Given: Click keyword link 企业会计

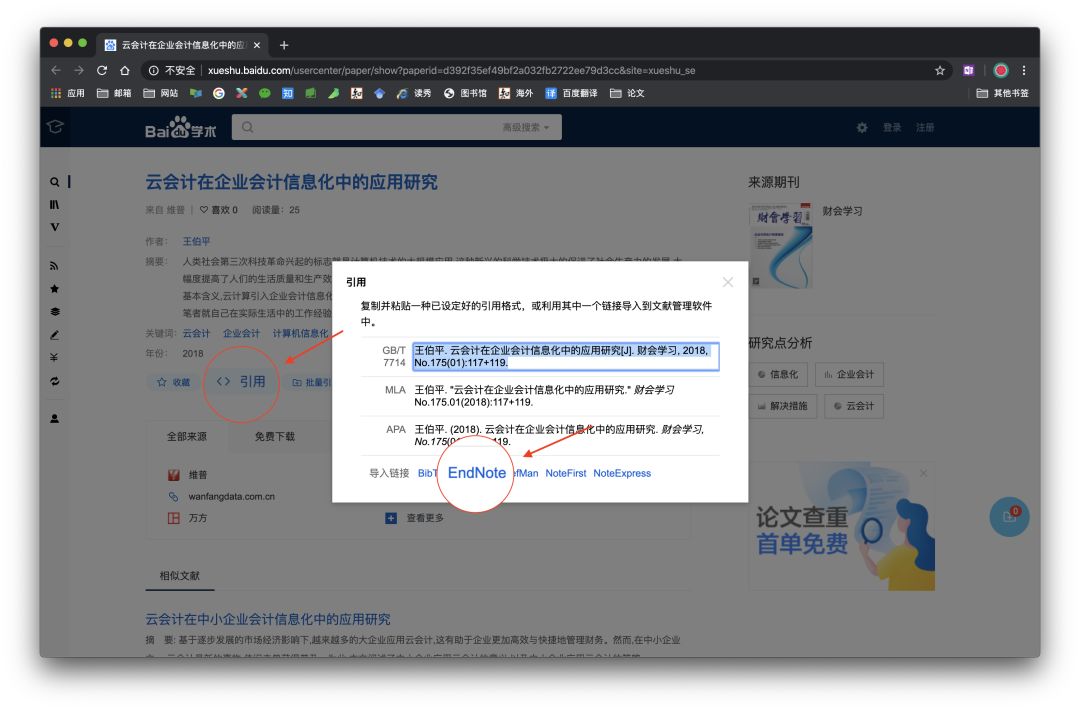Looking at the screenshot, I should pyautogui.click(x=241, y=333).
